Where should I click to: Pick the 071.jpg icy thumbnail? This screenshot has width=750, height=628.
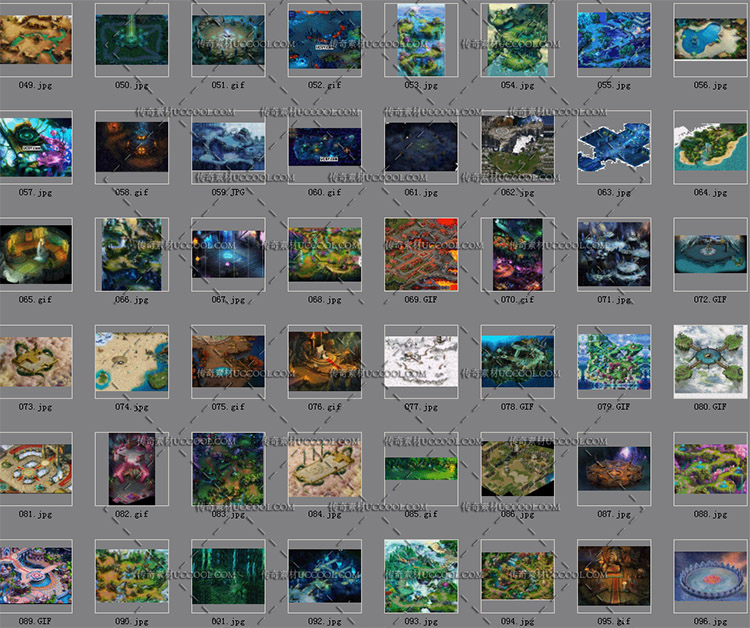[x=614, y=254]
